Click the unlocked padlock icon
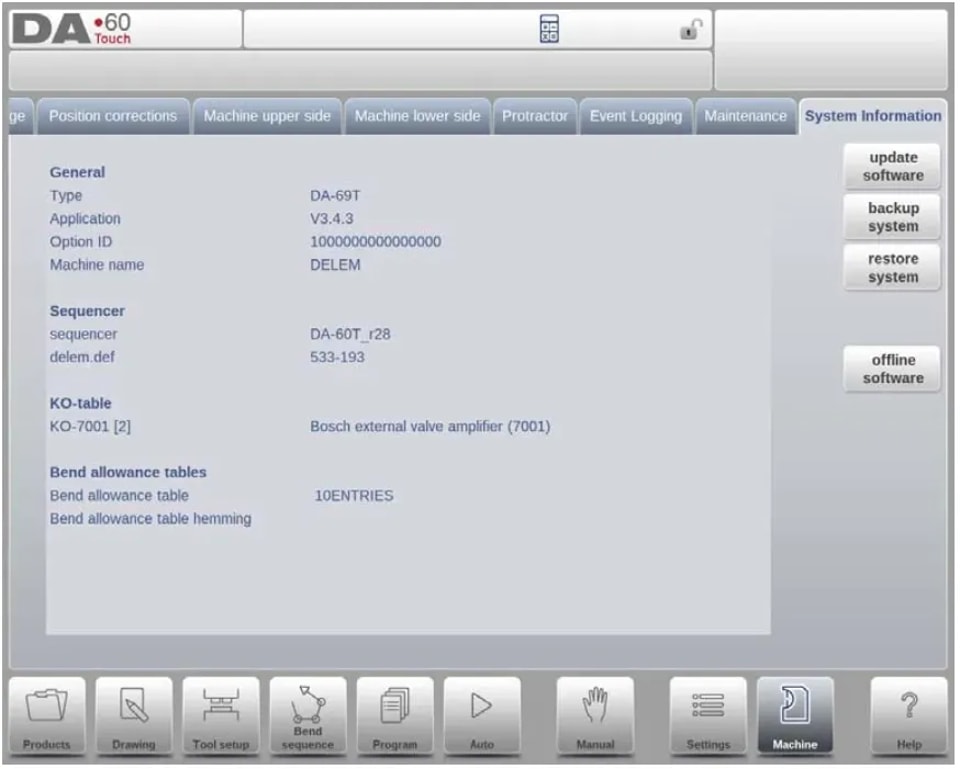Viewport: 960px width, 769px height. point(691,29)
